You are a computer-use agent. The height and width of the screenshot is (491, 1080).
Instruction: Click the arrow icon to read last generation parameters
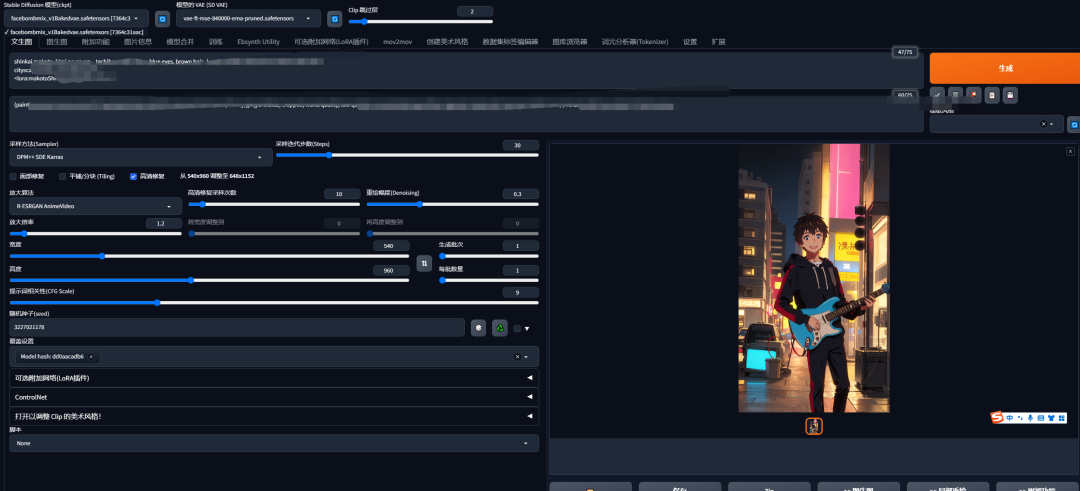tap(937, 95)
